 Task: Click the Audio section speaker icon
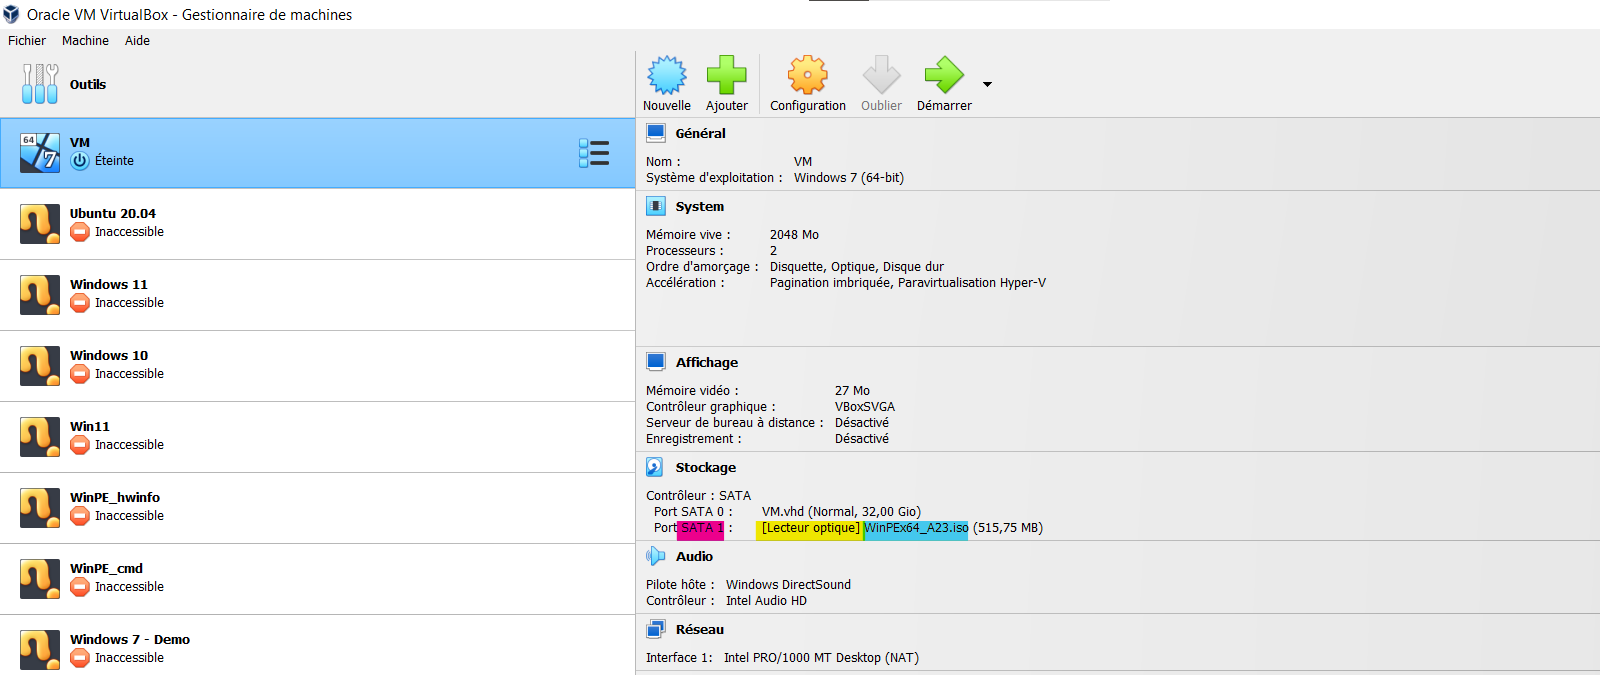click(x=655, y=556)
